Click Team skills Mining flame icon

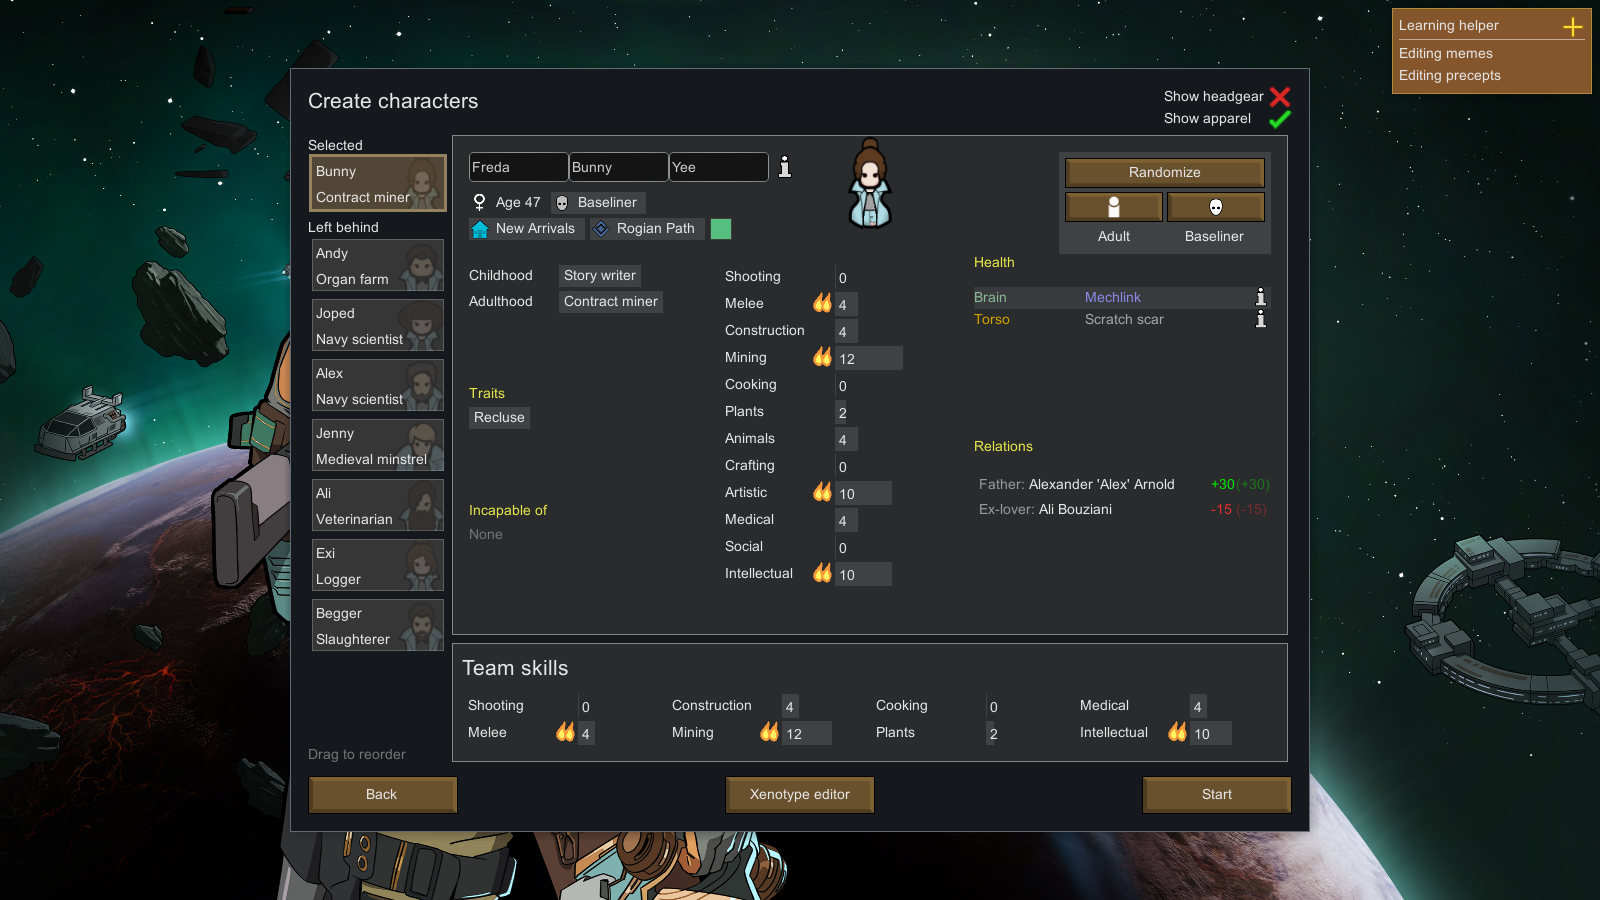(769, 732)
